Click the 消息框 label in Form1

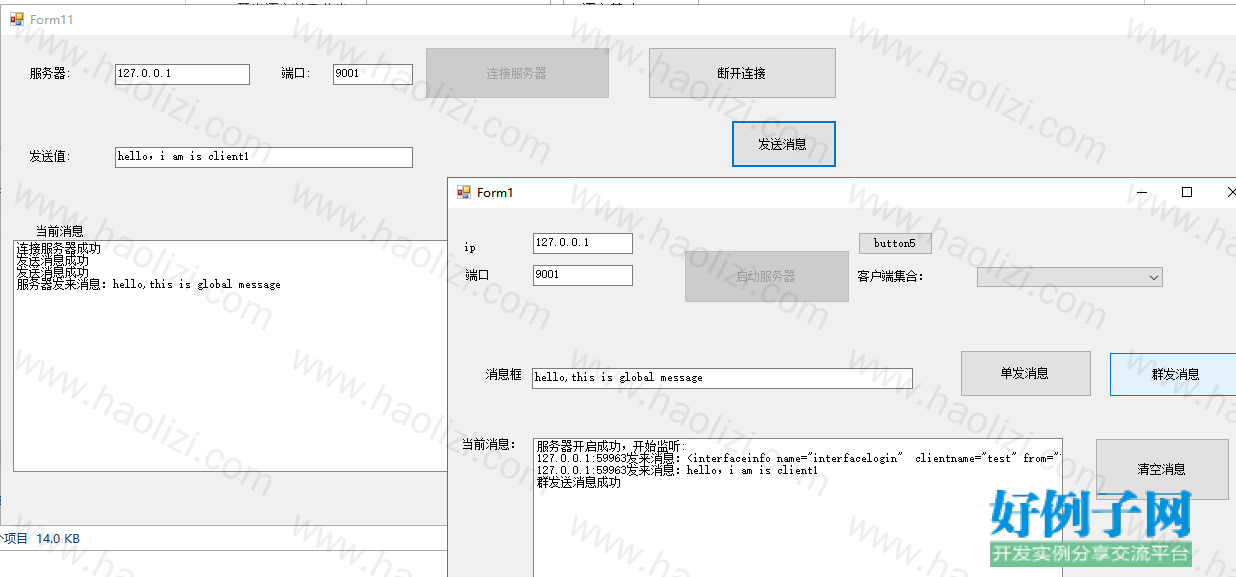pyautogui.click(x=504, y=374)
